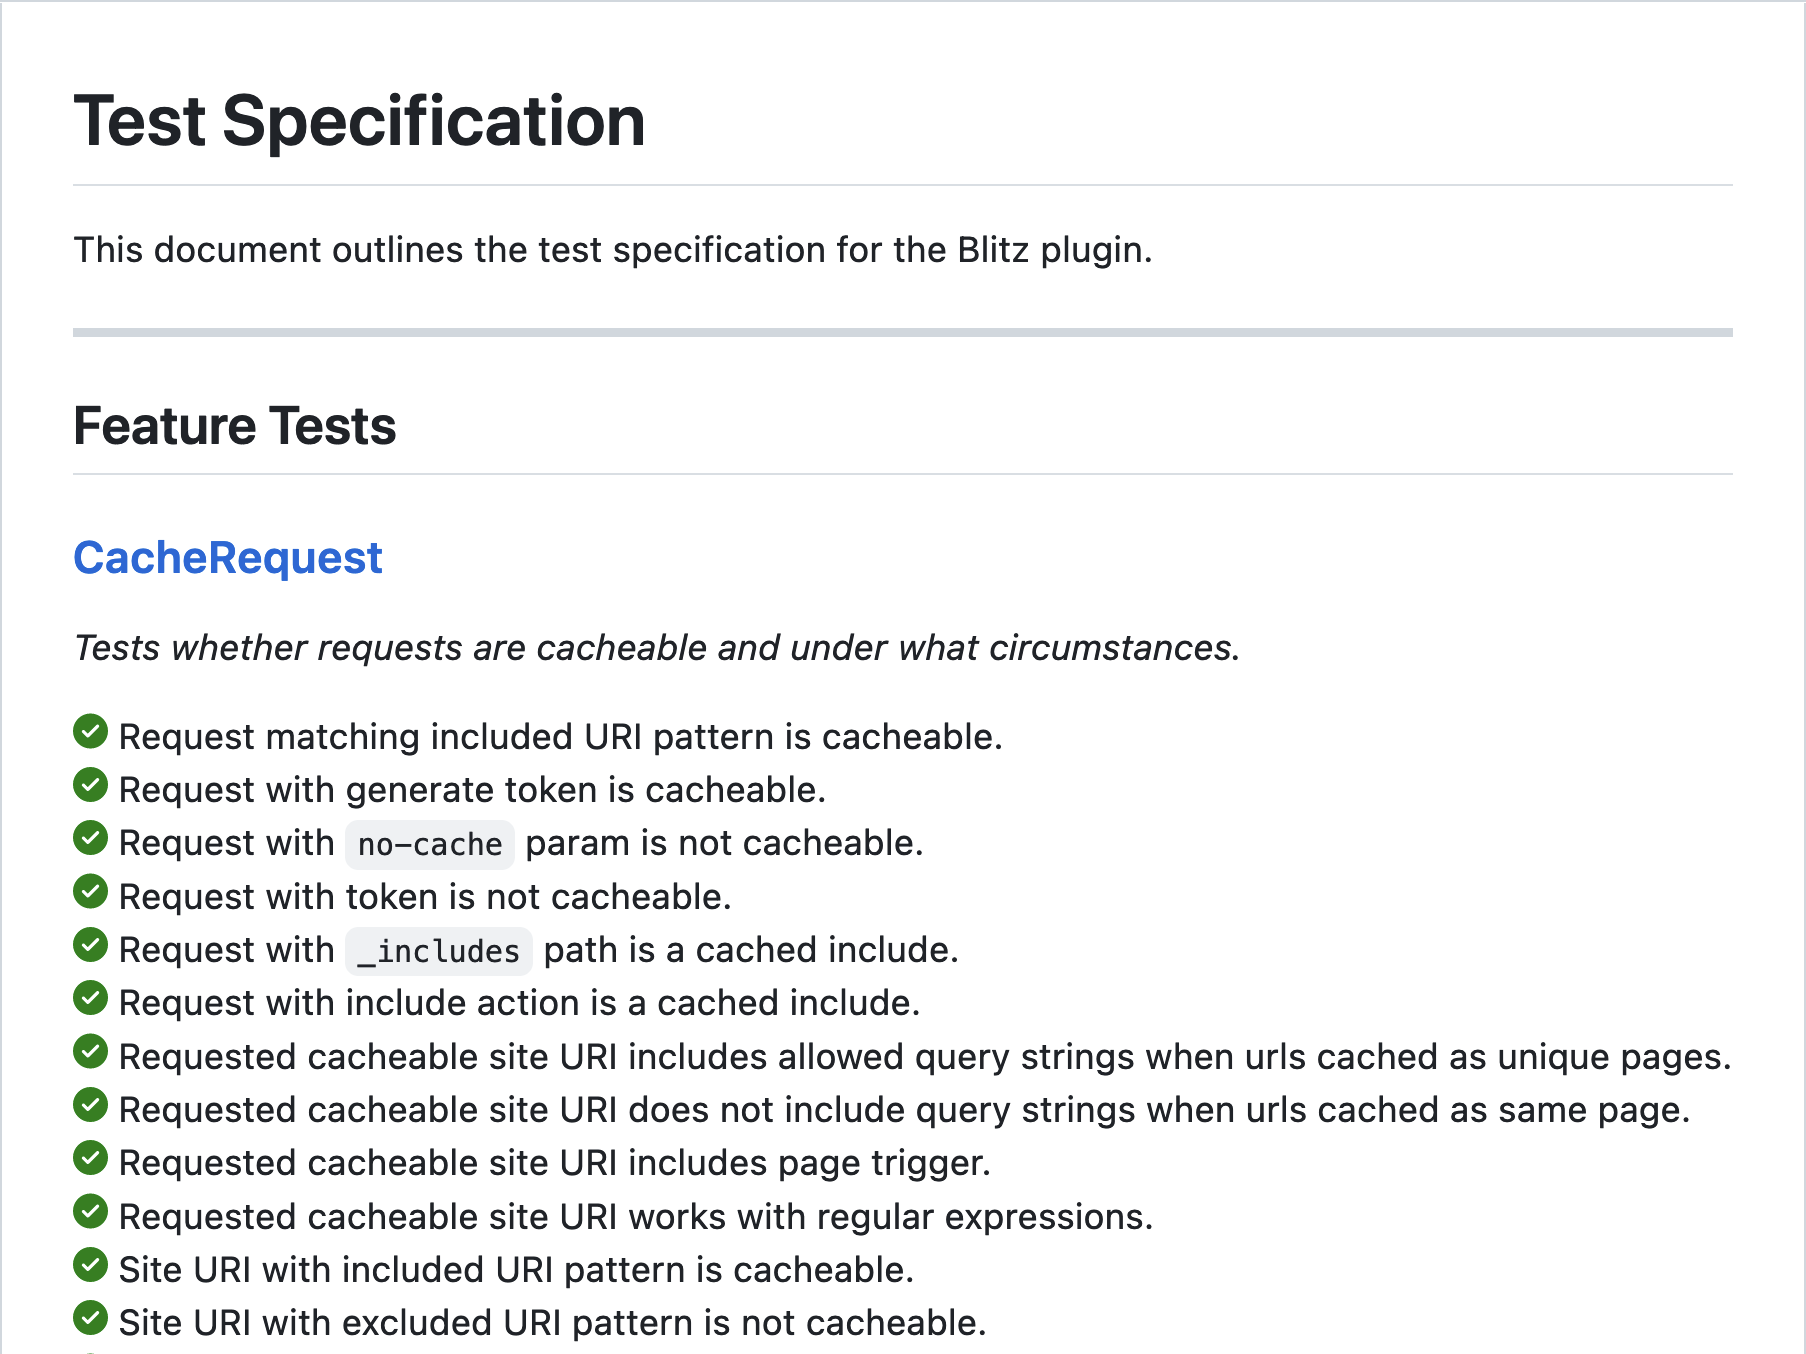Click the italic description about cacheable requests
The image size is (1806, 1354).
point(657,648)
